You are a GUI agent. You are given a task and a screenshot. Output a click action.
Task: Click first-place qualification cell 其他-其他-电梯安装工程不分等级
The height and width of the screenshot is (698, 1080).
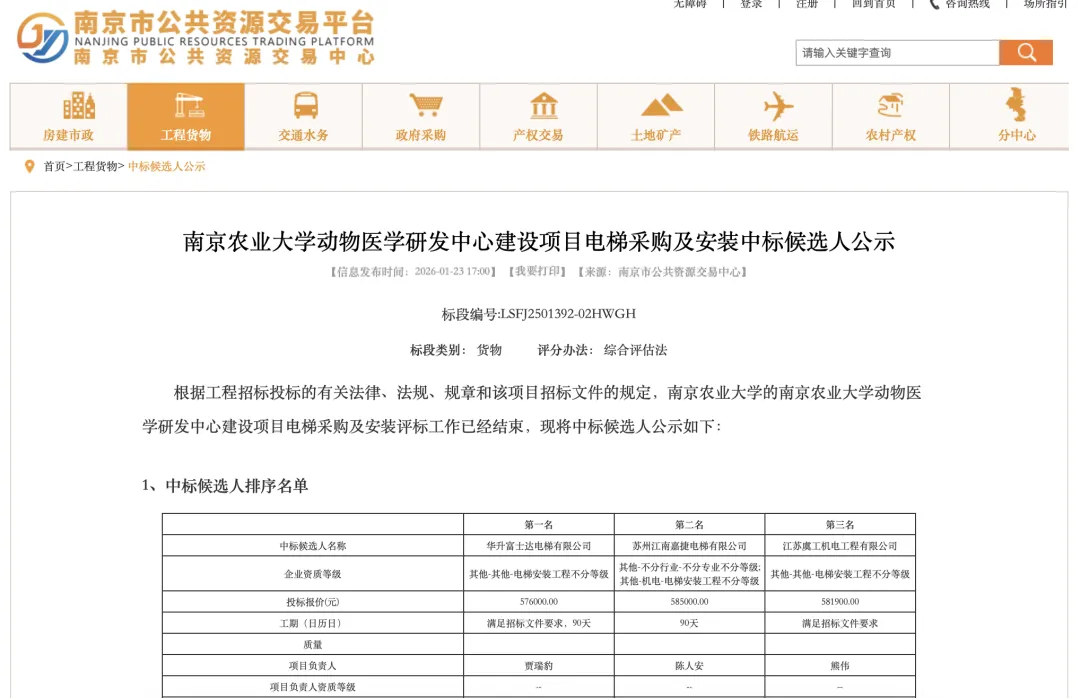click(539, 574)
